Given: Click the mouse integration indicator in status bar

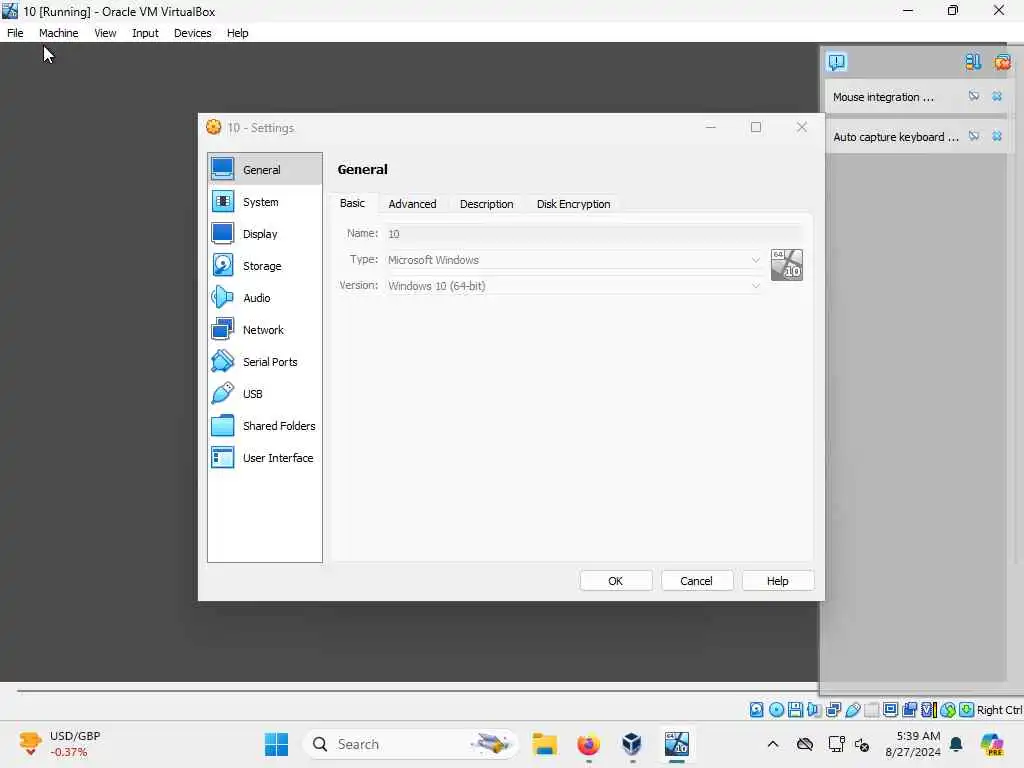Looking at the screenshot, I should pos(948,710).
